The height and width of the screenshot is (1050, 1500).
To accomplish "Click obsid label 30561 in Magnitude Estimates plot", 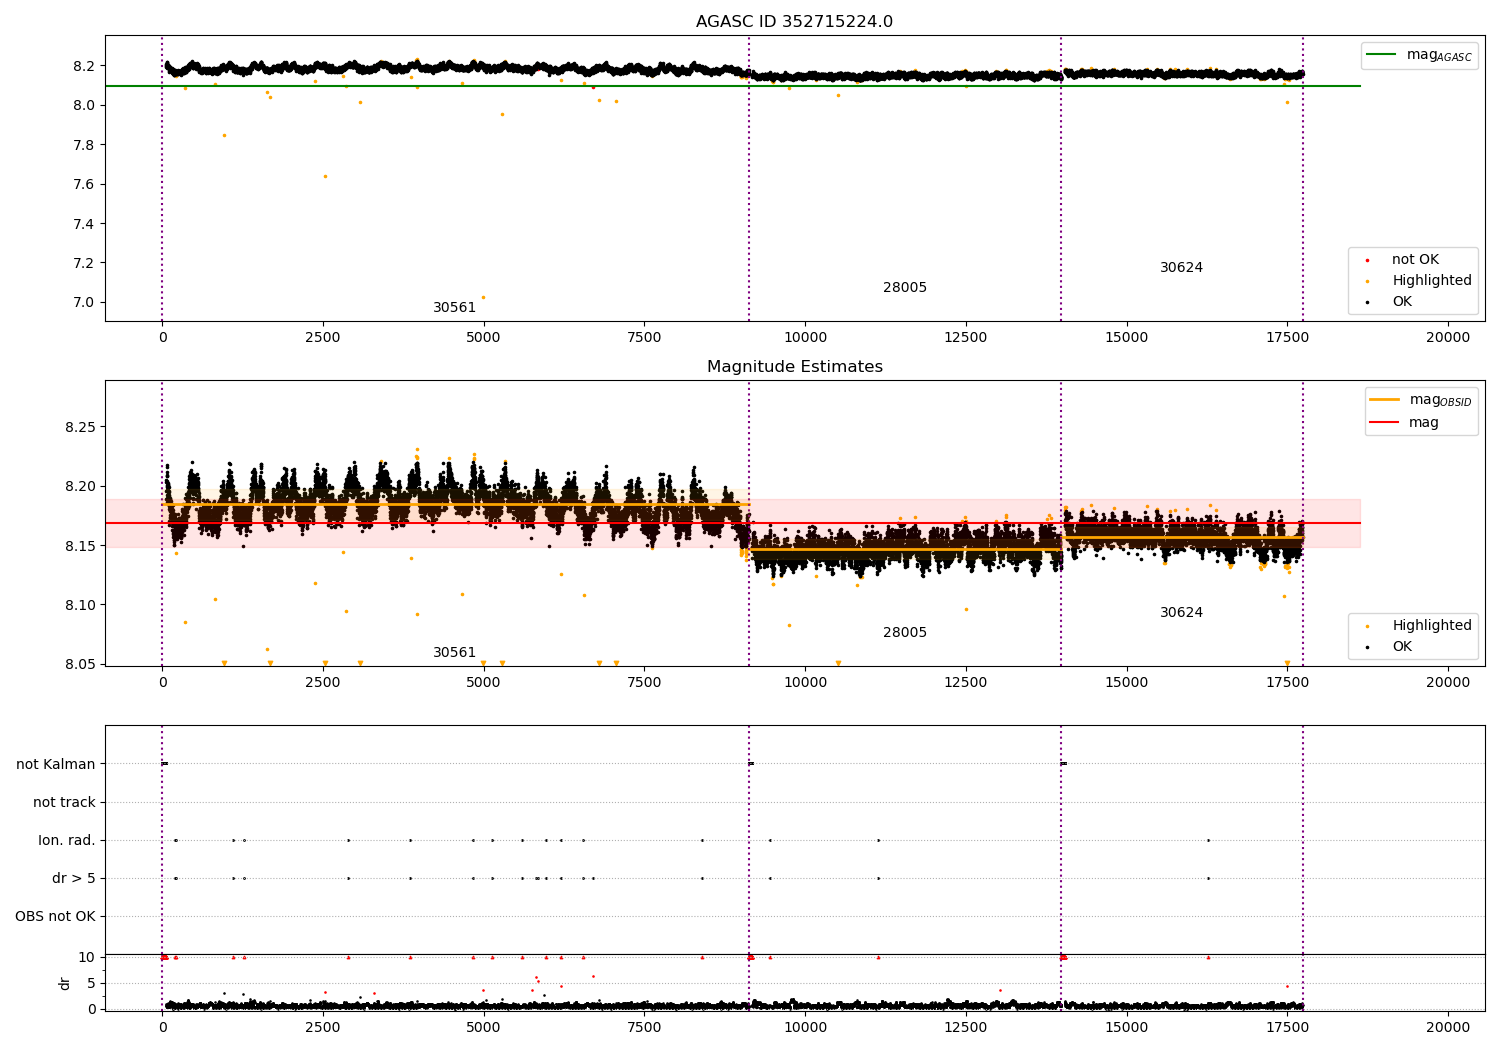I will (454, 653).
